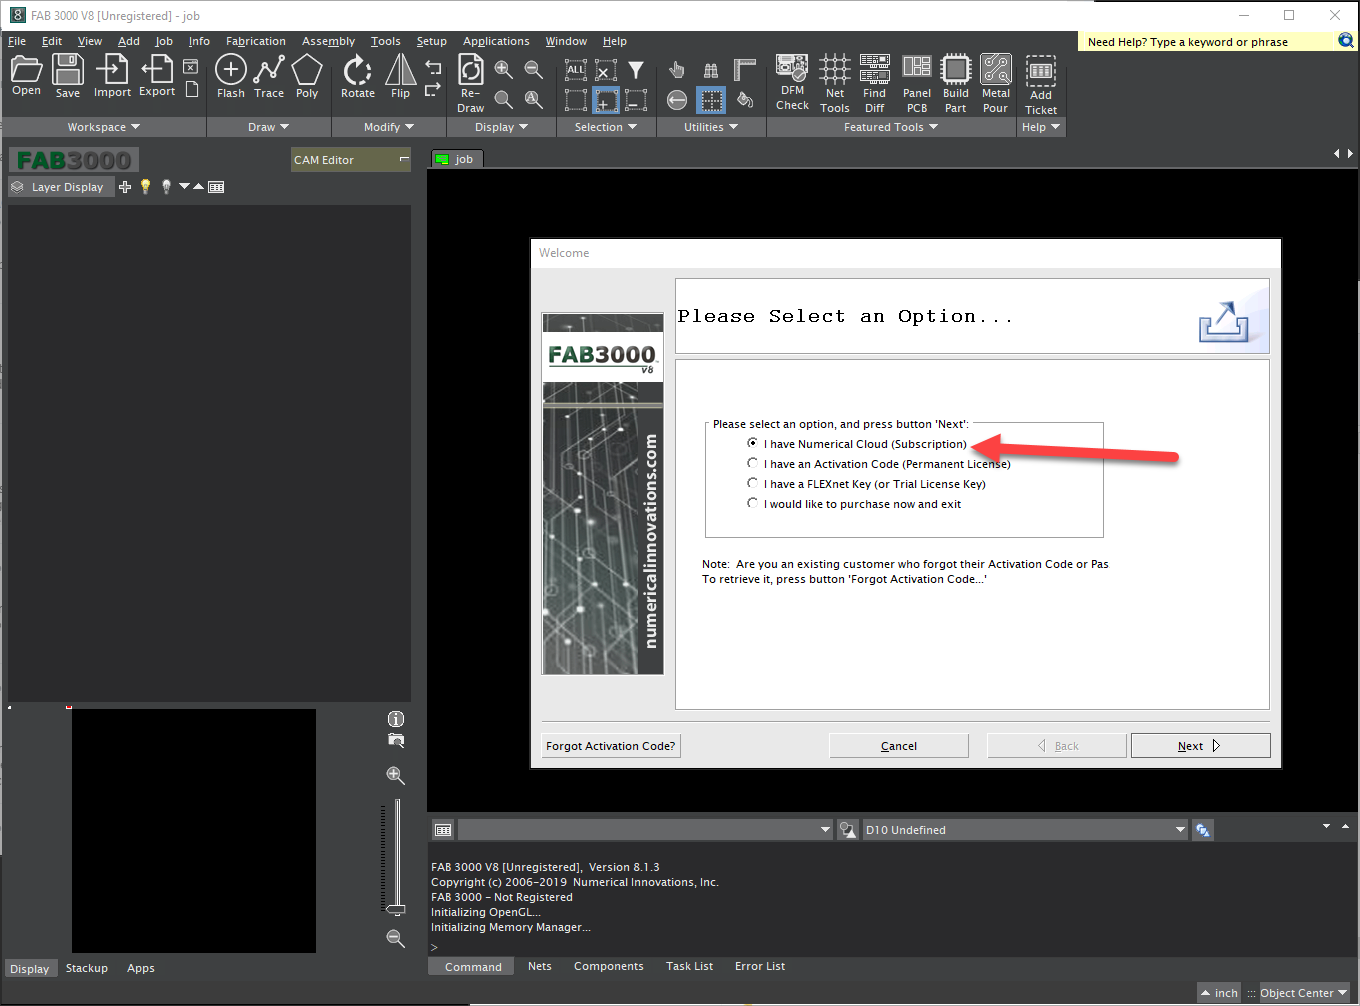Viewport: 1360px width, 1006px height.
Task: Open the Applications menu
Action: tap(496, 41)
